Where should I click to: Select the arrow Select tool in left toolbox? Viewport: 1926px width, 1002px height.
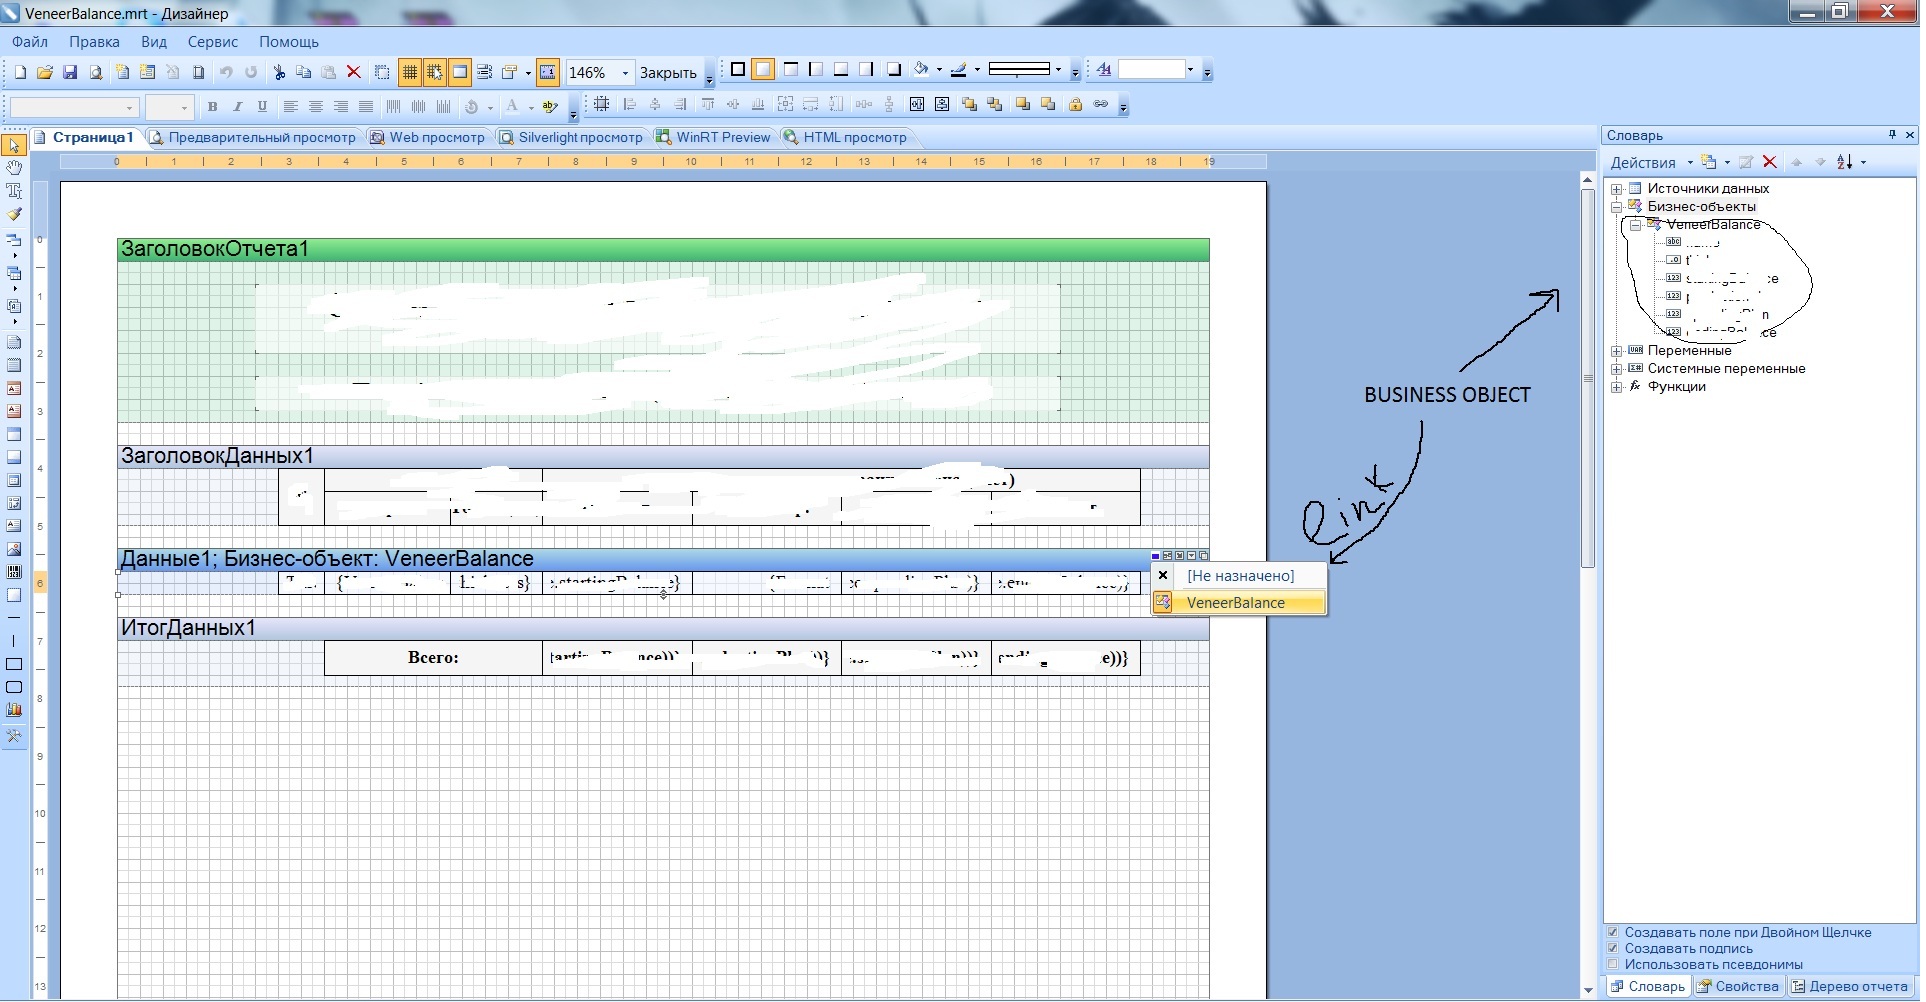pos(14,145)
